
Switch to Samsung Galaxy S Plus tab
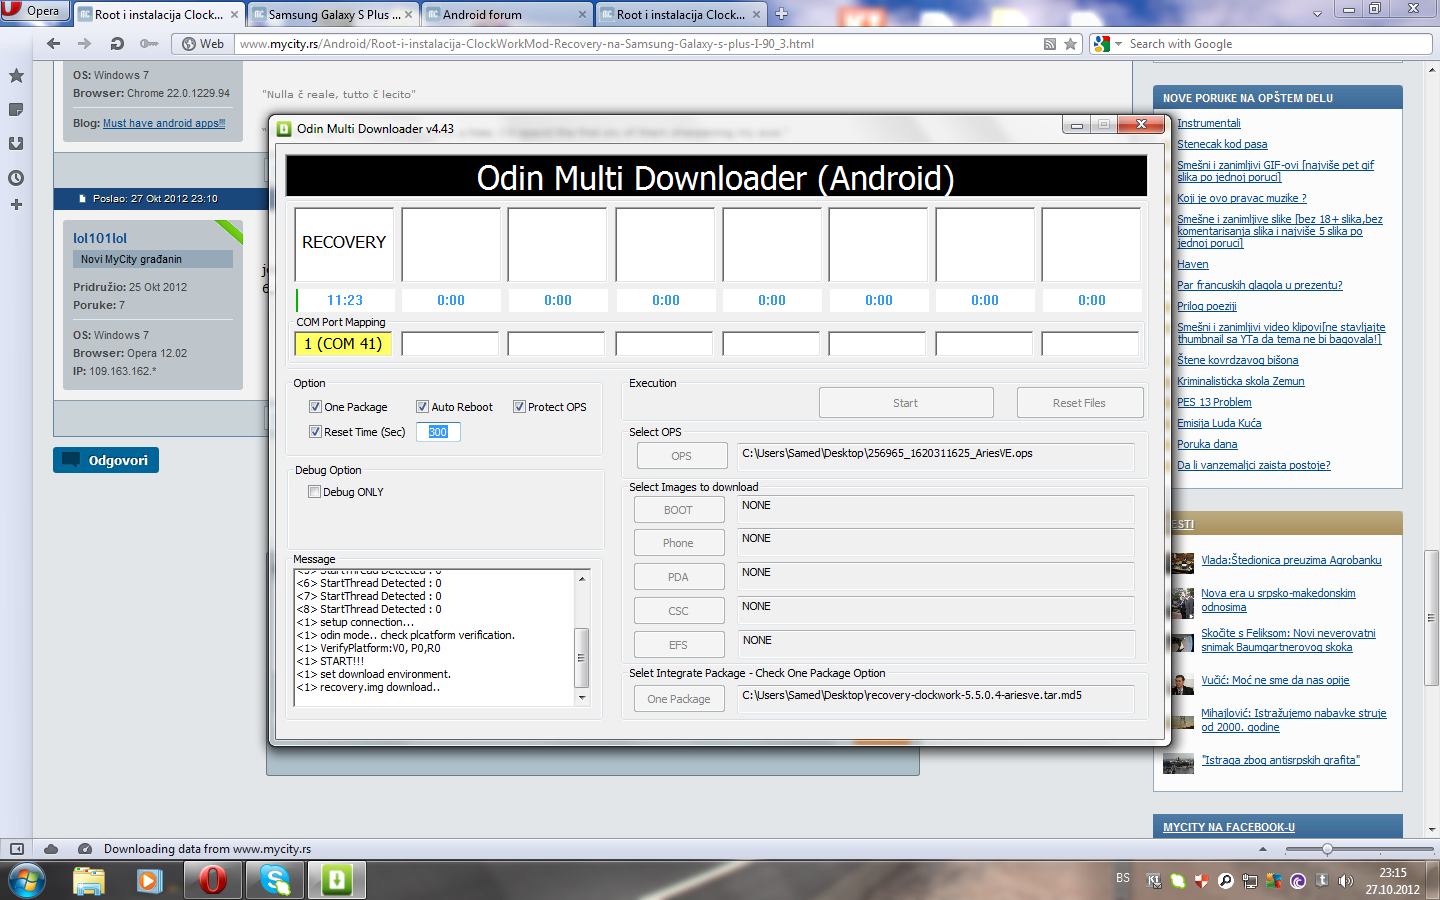pos(334,14)
